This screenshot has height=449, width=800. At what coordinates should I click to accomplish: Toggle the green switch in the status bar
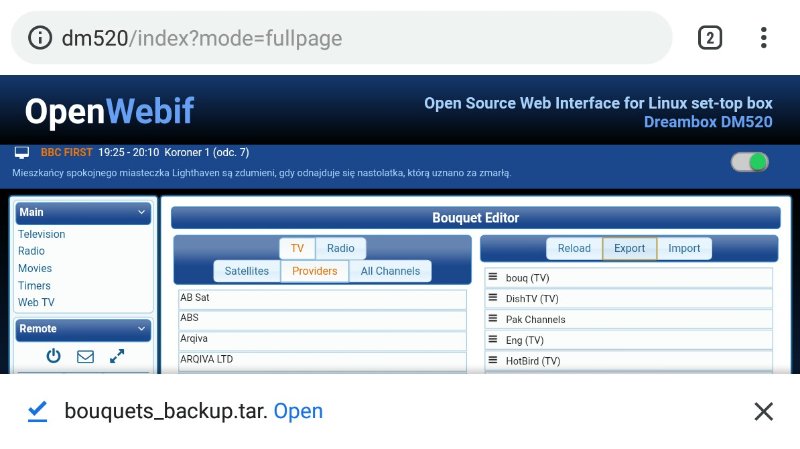749,162
